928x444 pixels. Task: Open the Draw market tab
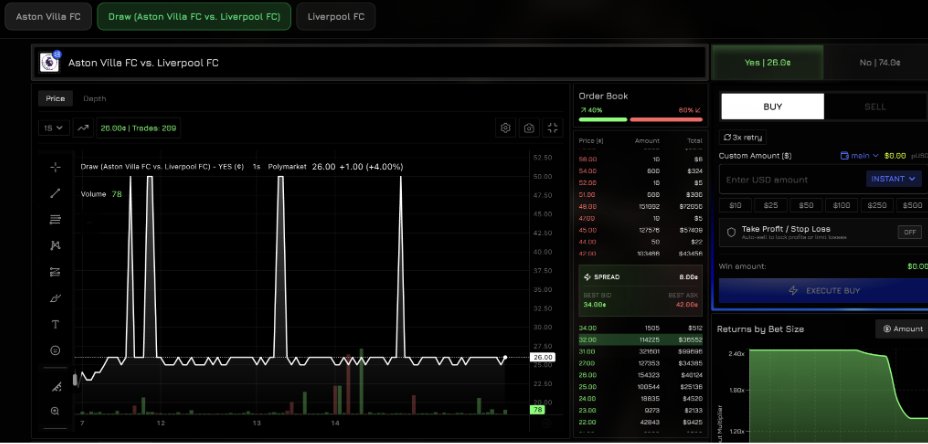tap(194, 17)
